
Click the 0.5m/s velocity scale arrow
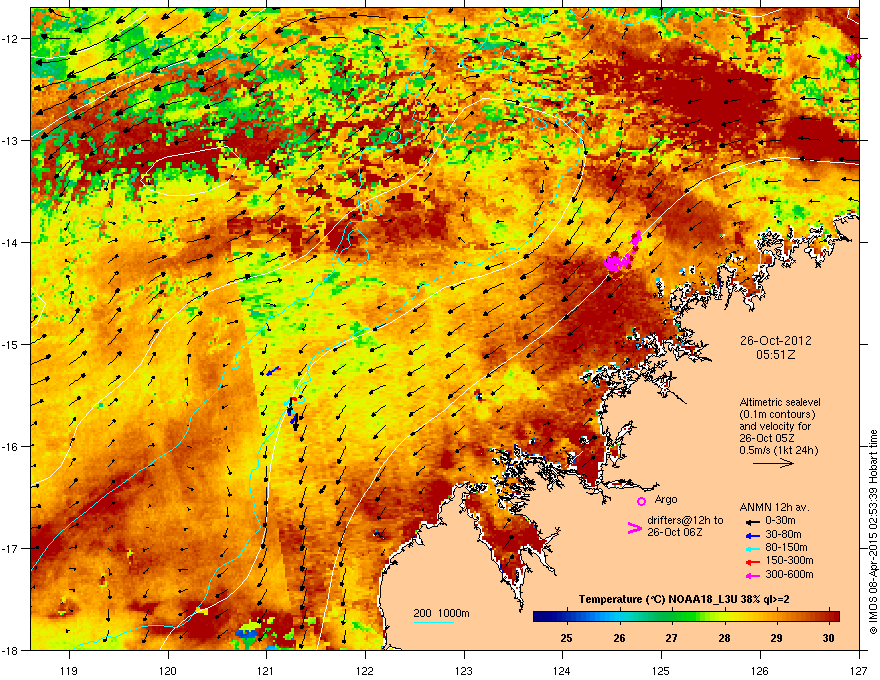click(x=773, y=463)
